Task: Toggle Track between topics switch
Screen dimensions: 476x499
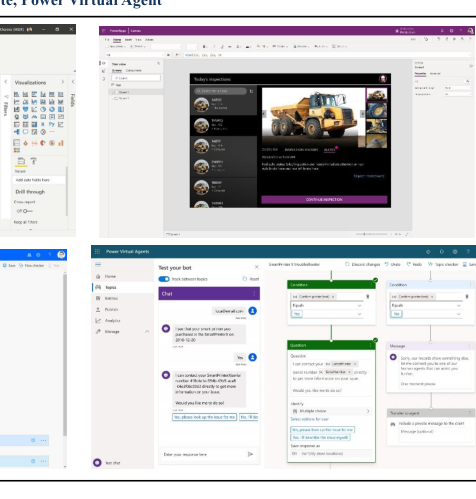Action: click(164, 279)
